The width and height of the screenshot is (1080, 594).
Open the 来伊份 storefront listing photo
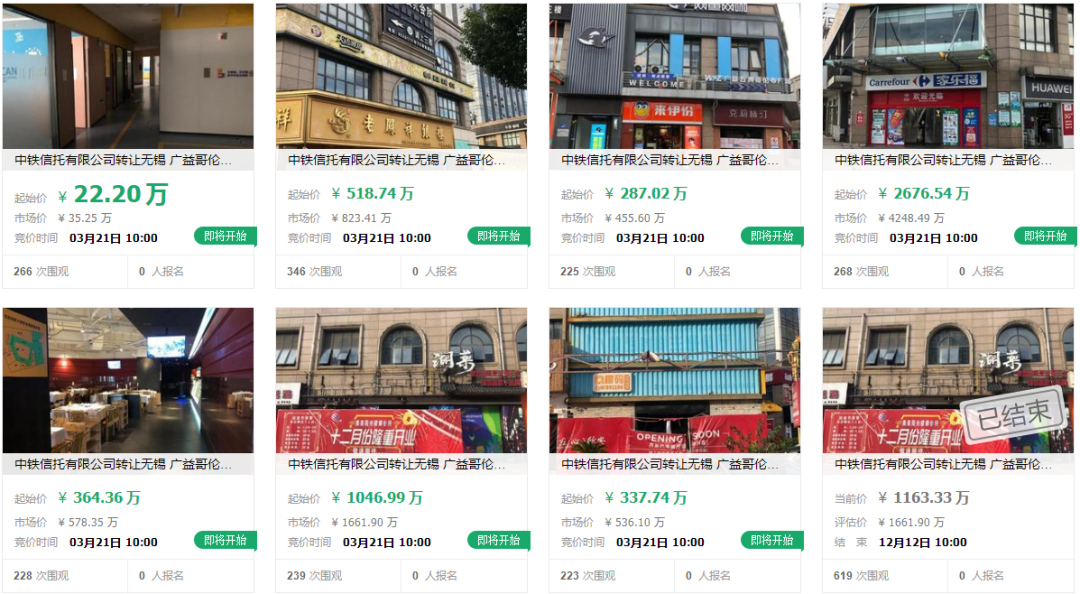click(675, 76)
